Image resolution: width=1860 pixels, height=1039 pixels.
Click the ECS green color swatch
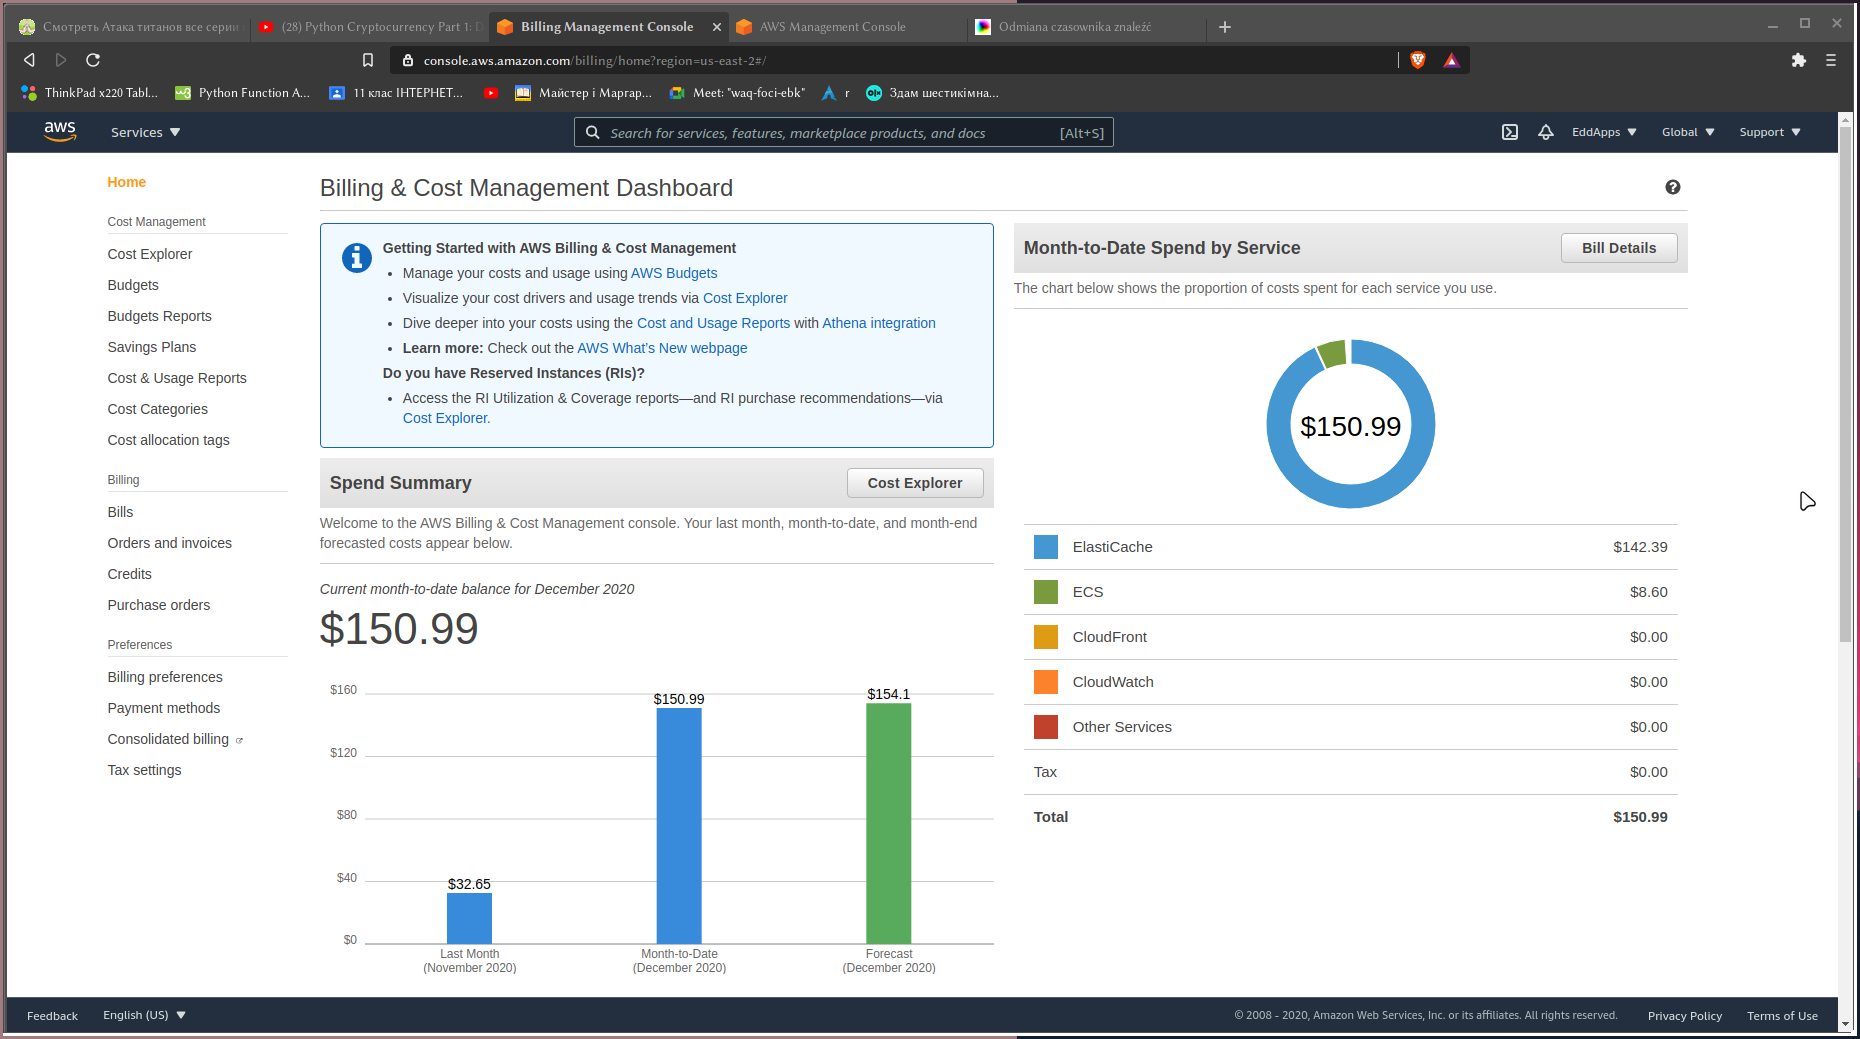pyautogui.click(x=1046, y=592)
